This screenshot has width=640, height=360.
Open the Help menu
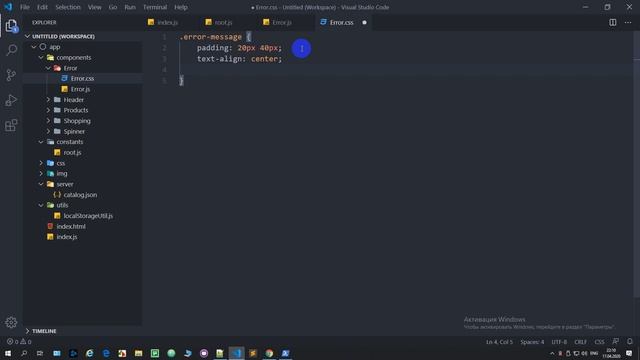pos(181,7)
